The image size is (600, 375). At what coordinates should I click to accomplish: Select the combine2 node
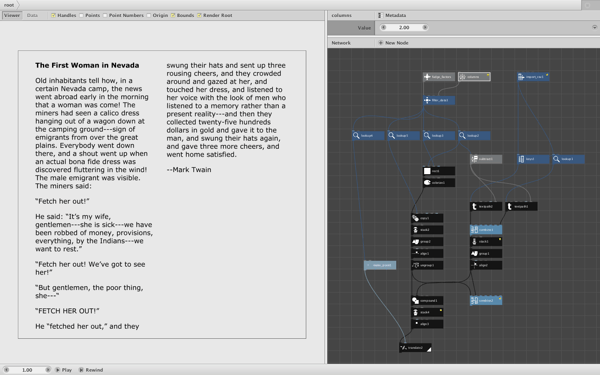[x=486, y=300]
